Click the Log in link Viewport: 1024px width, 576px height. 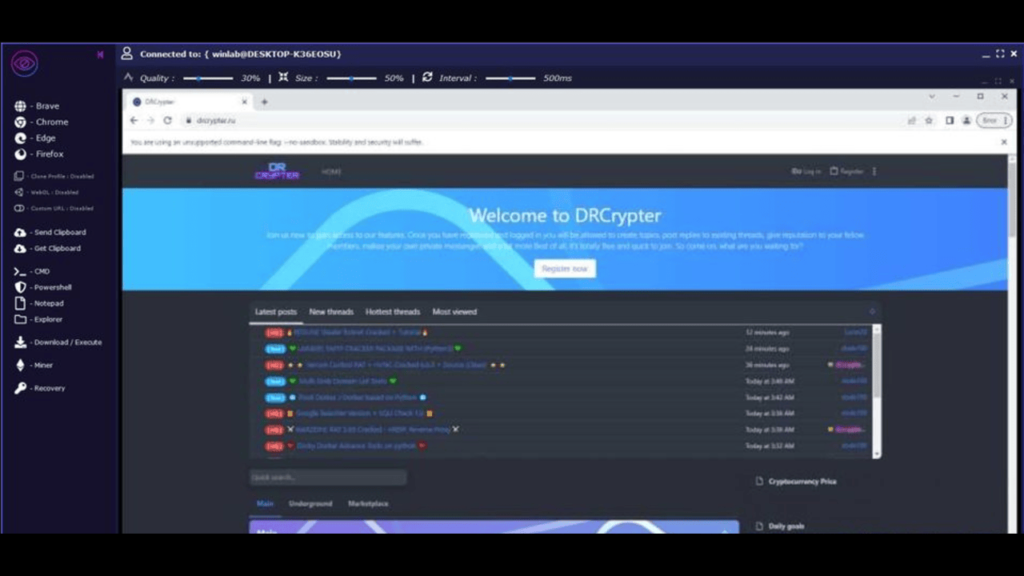807,172
